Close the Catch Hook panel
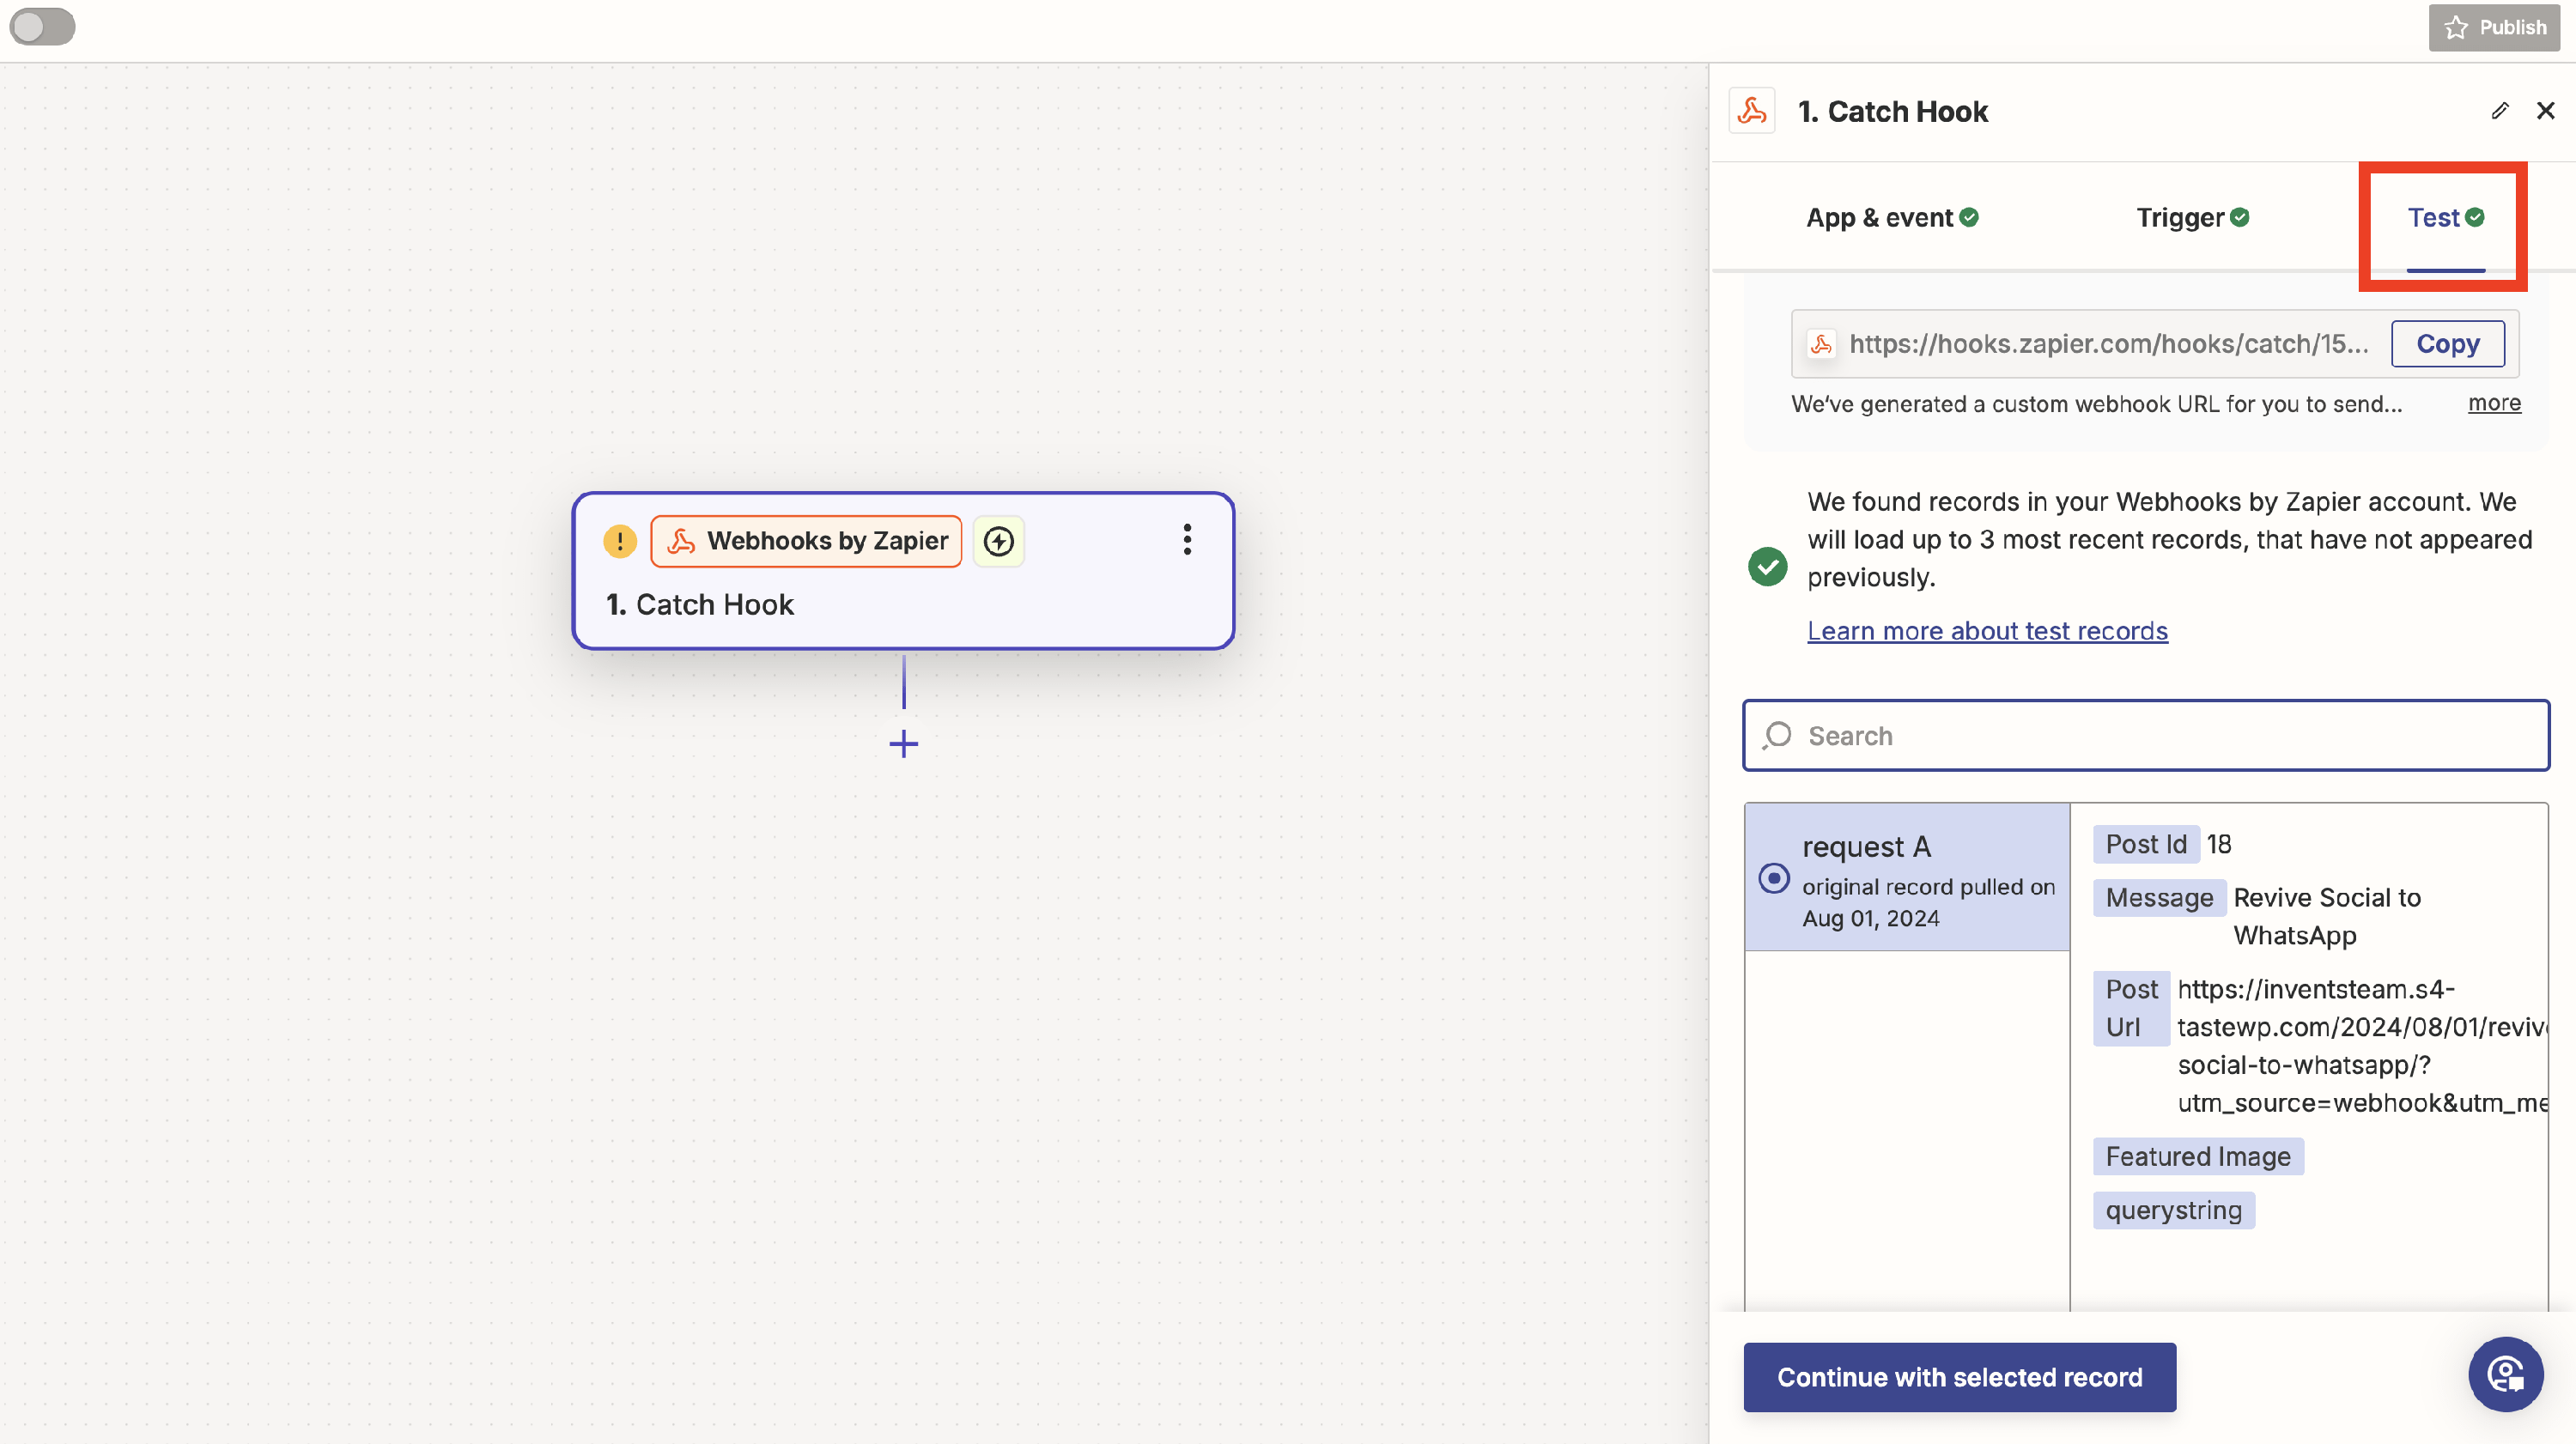This screenshot has width=2576, height=1444. pyautogui.click(x=2546, y=111)
